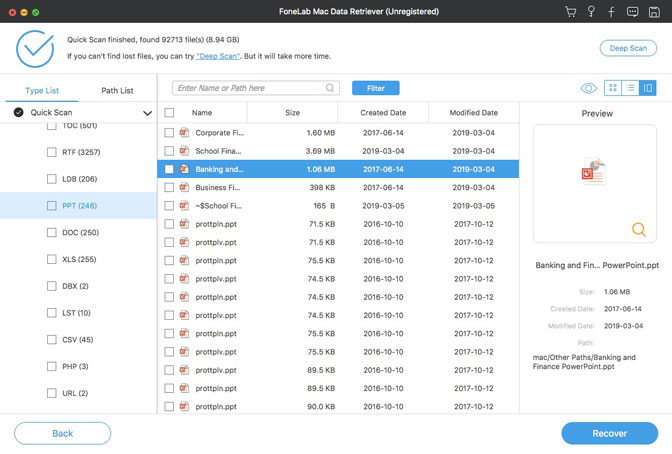Click the Banking and... file icon

pos(184,169)
